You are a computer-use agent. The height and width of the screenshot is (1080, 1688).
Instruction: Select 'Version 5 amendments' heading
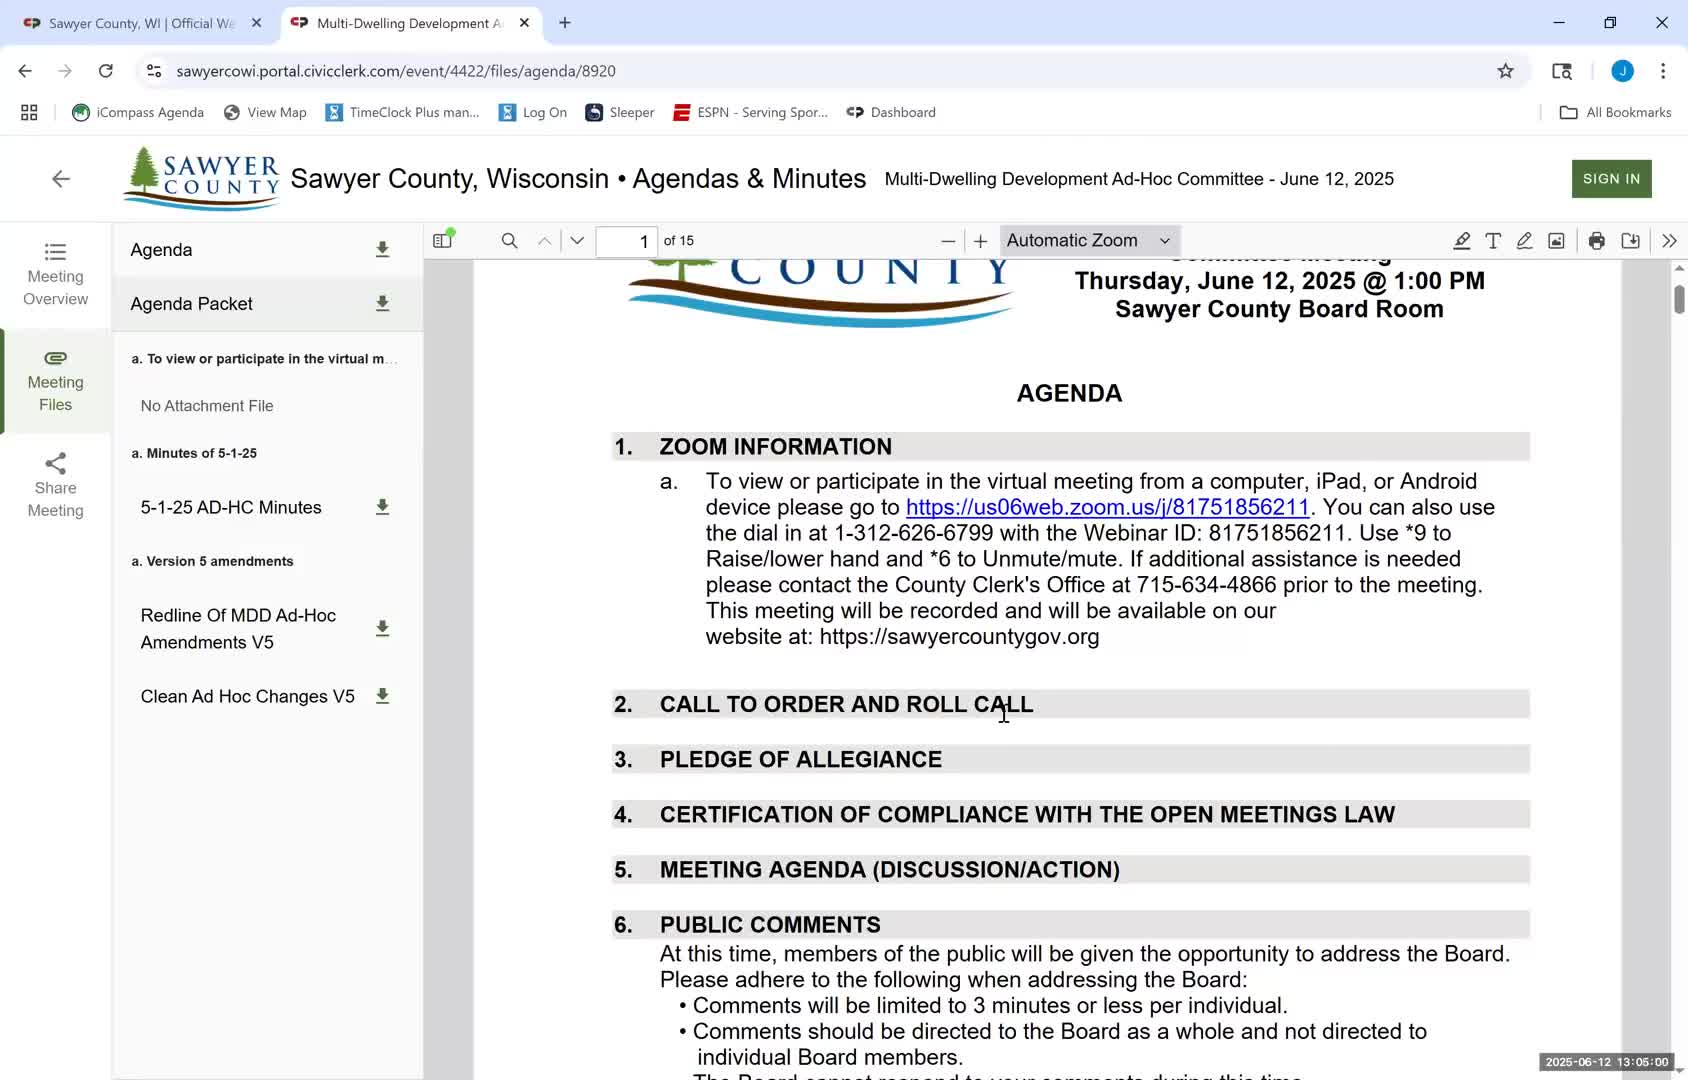212,561
